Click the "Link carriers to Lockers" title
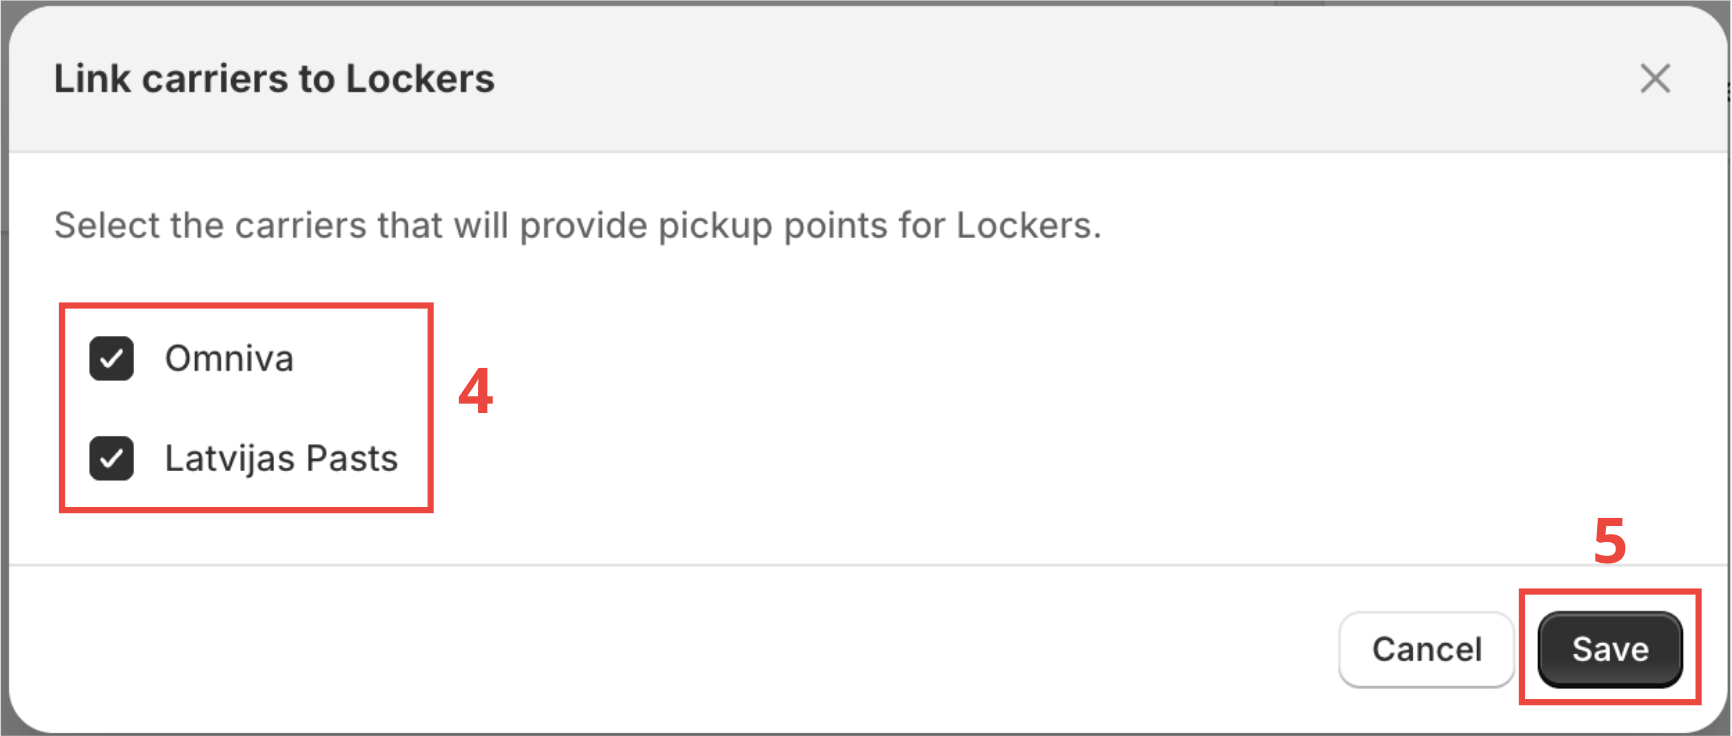Image resolution: width=1732 pixels, height=736 pixels. [274, 79]
